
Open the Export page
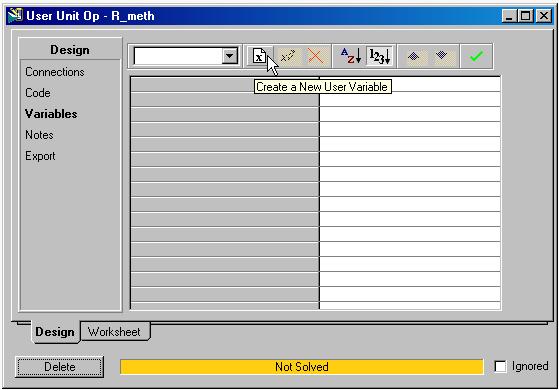(x=40, y=156)
